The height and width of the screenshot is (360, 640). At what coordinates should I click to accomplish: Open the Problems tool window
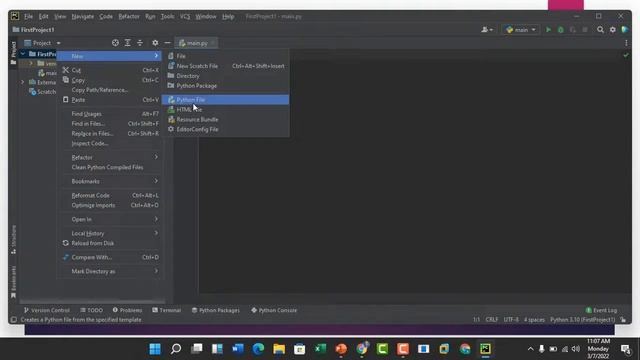(127, 310)
